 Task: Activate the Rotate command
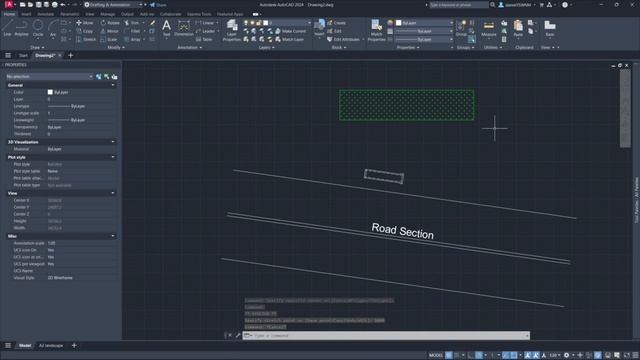tap(110, 23)
